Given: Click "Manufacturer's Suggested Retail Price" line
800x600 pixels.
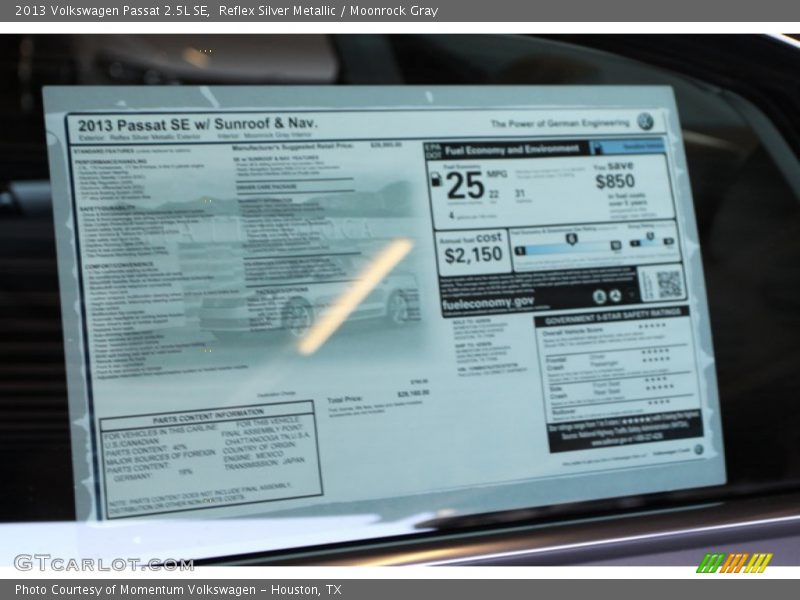Looking at the screenshot, I should [x=292, y=147].
